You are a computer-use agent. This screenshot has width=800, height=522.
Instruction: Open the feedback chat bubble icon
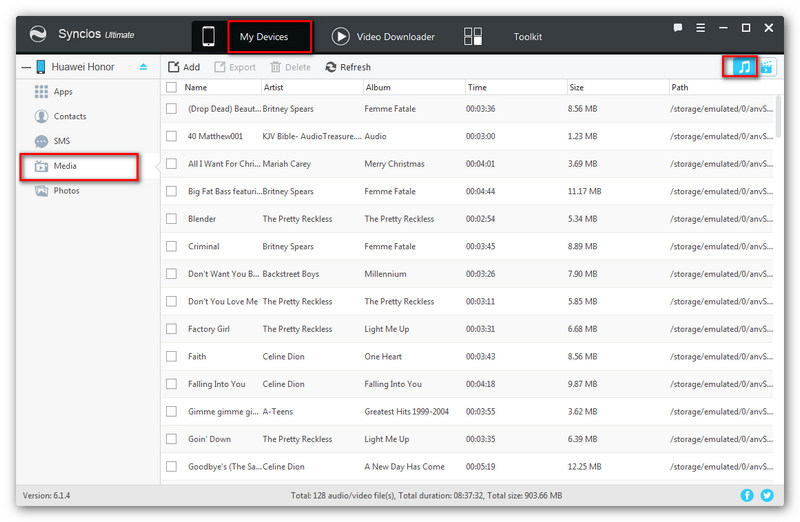678,28
